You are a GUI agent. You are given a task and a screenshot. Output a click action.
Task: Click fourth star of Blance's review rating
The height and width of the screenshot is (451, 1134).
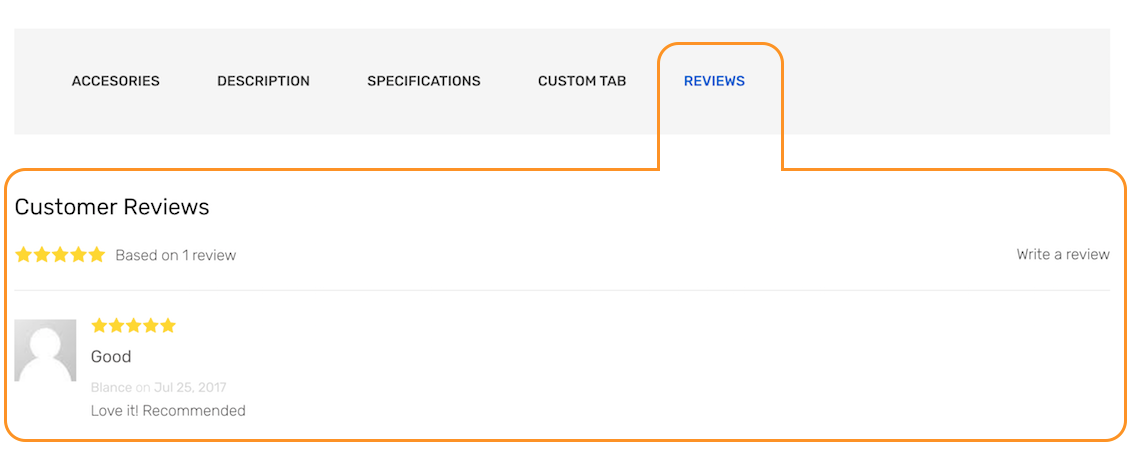150,325
